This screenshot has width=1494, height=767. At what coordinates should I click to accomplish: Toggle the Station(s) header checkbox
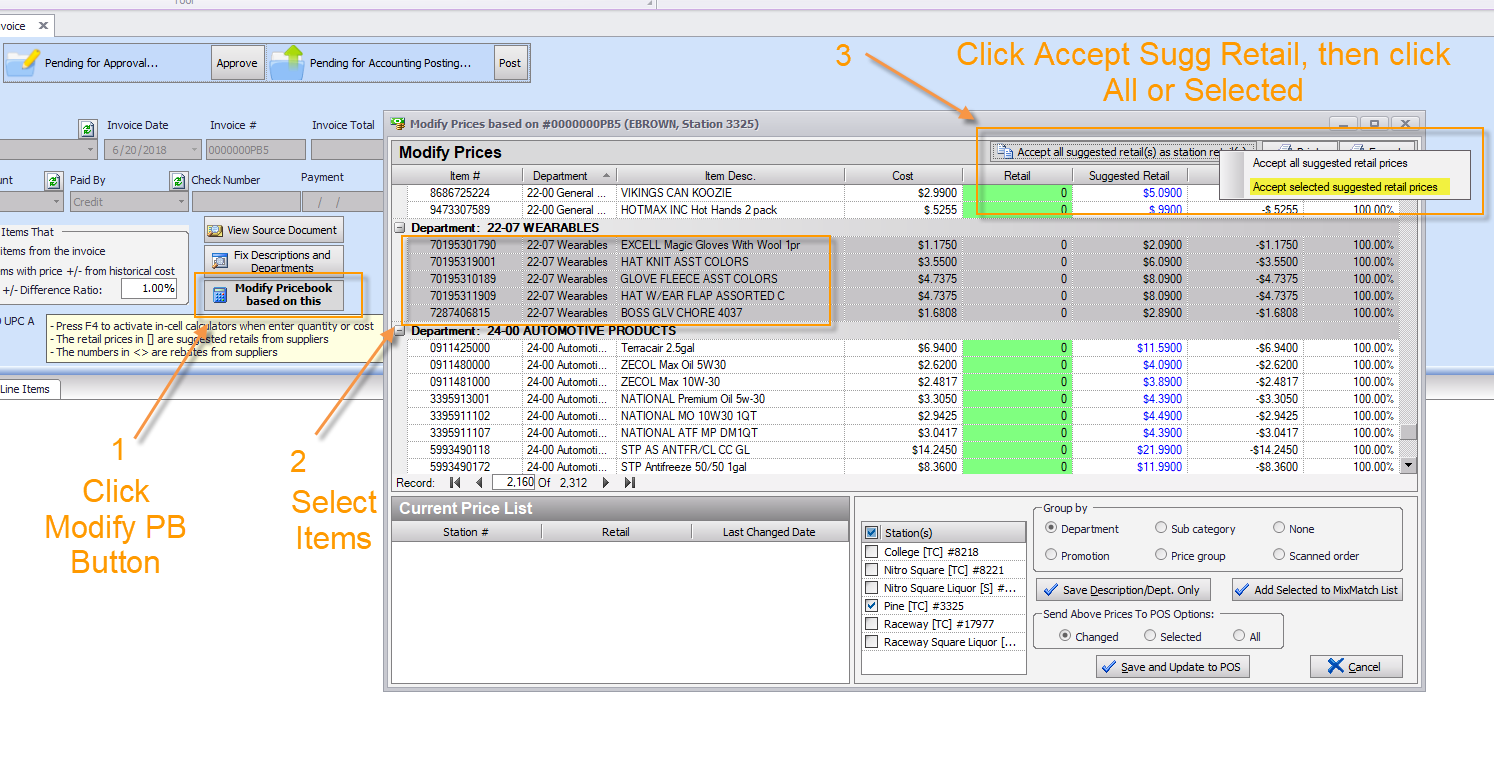click(872, 533)
